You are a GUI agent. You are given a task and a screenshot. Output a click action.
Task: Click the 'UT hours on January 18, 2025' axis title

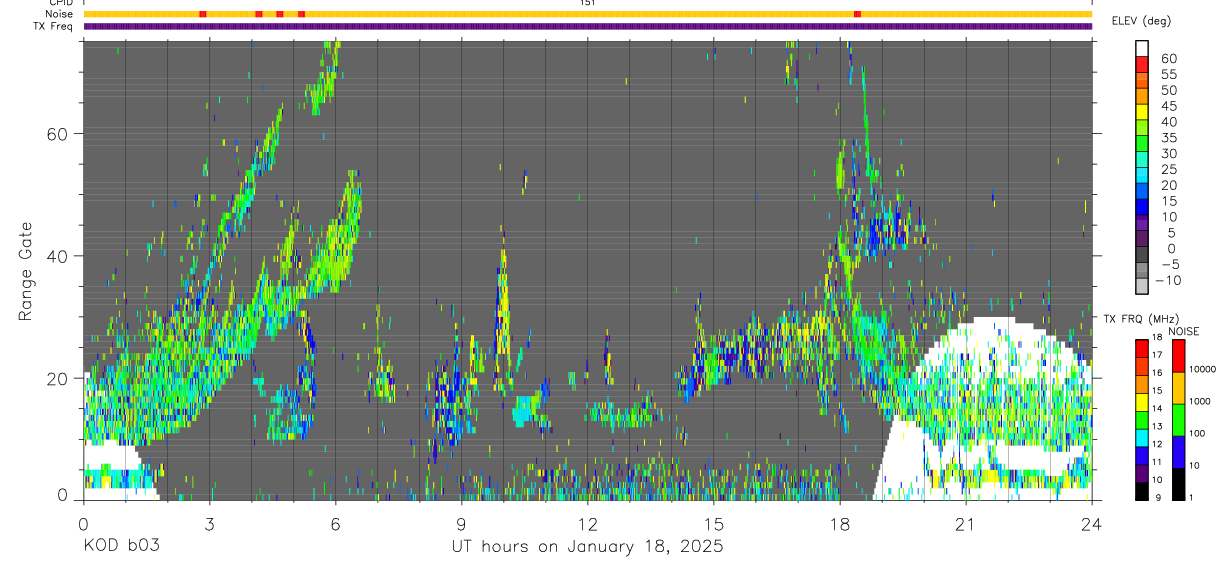click(x=587, y=547)
